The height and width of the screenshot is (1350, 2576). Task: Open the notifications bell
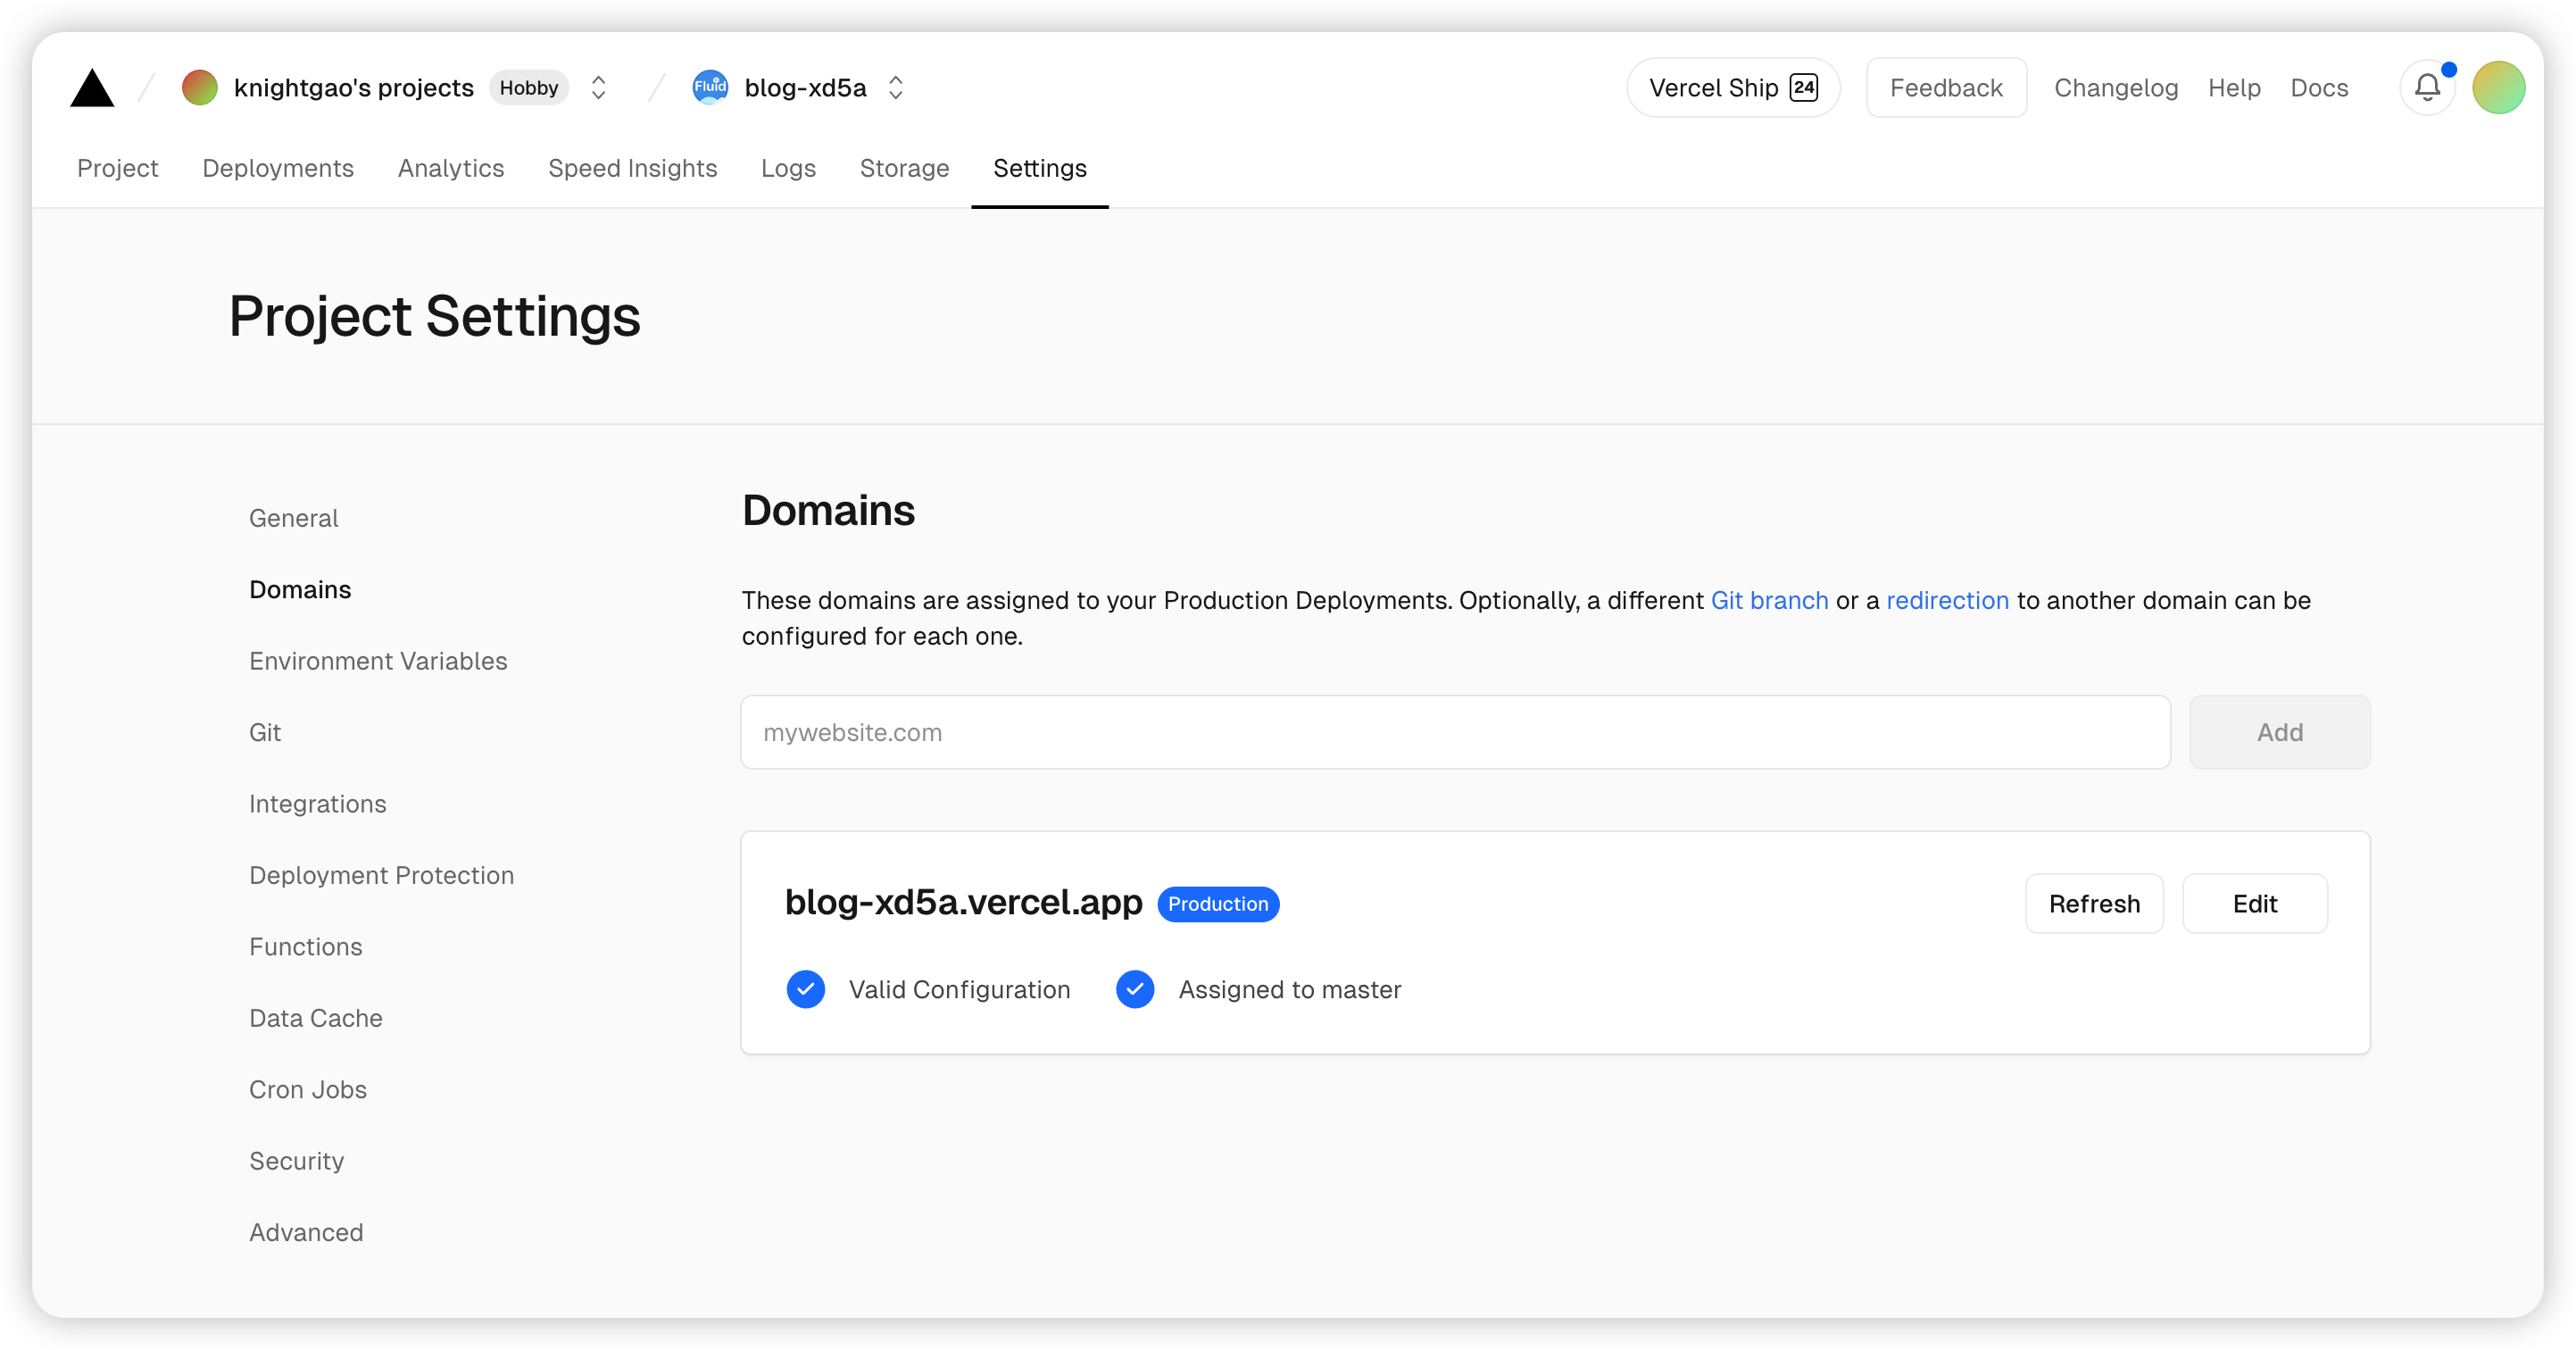pyautogui.click(x=2427, y=88)
